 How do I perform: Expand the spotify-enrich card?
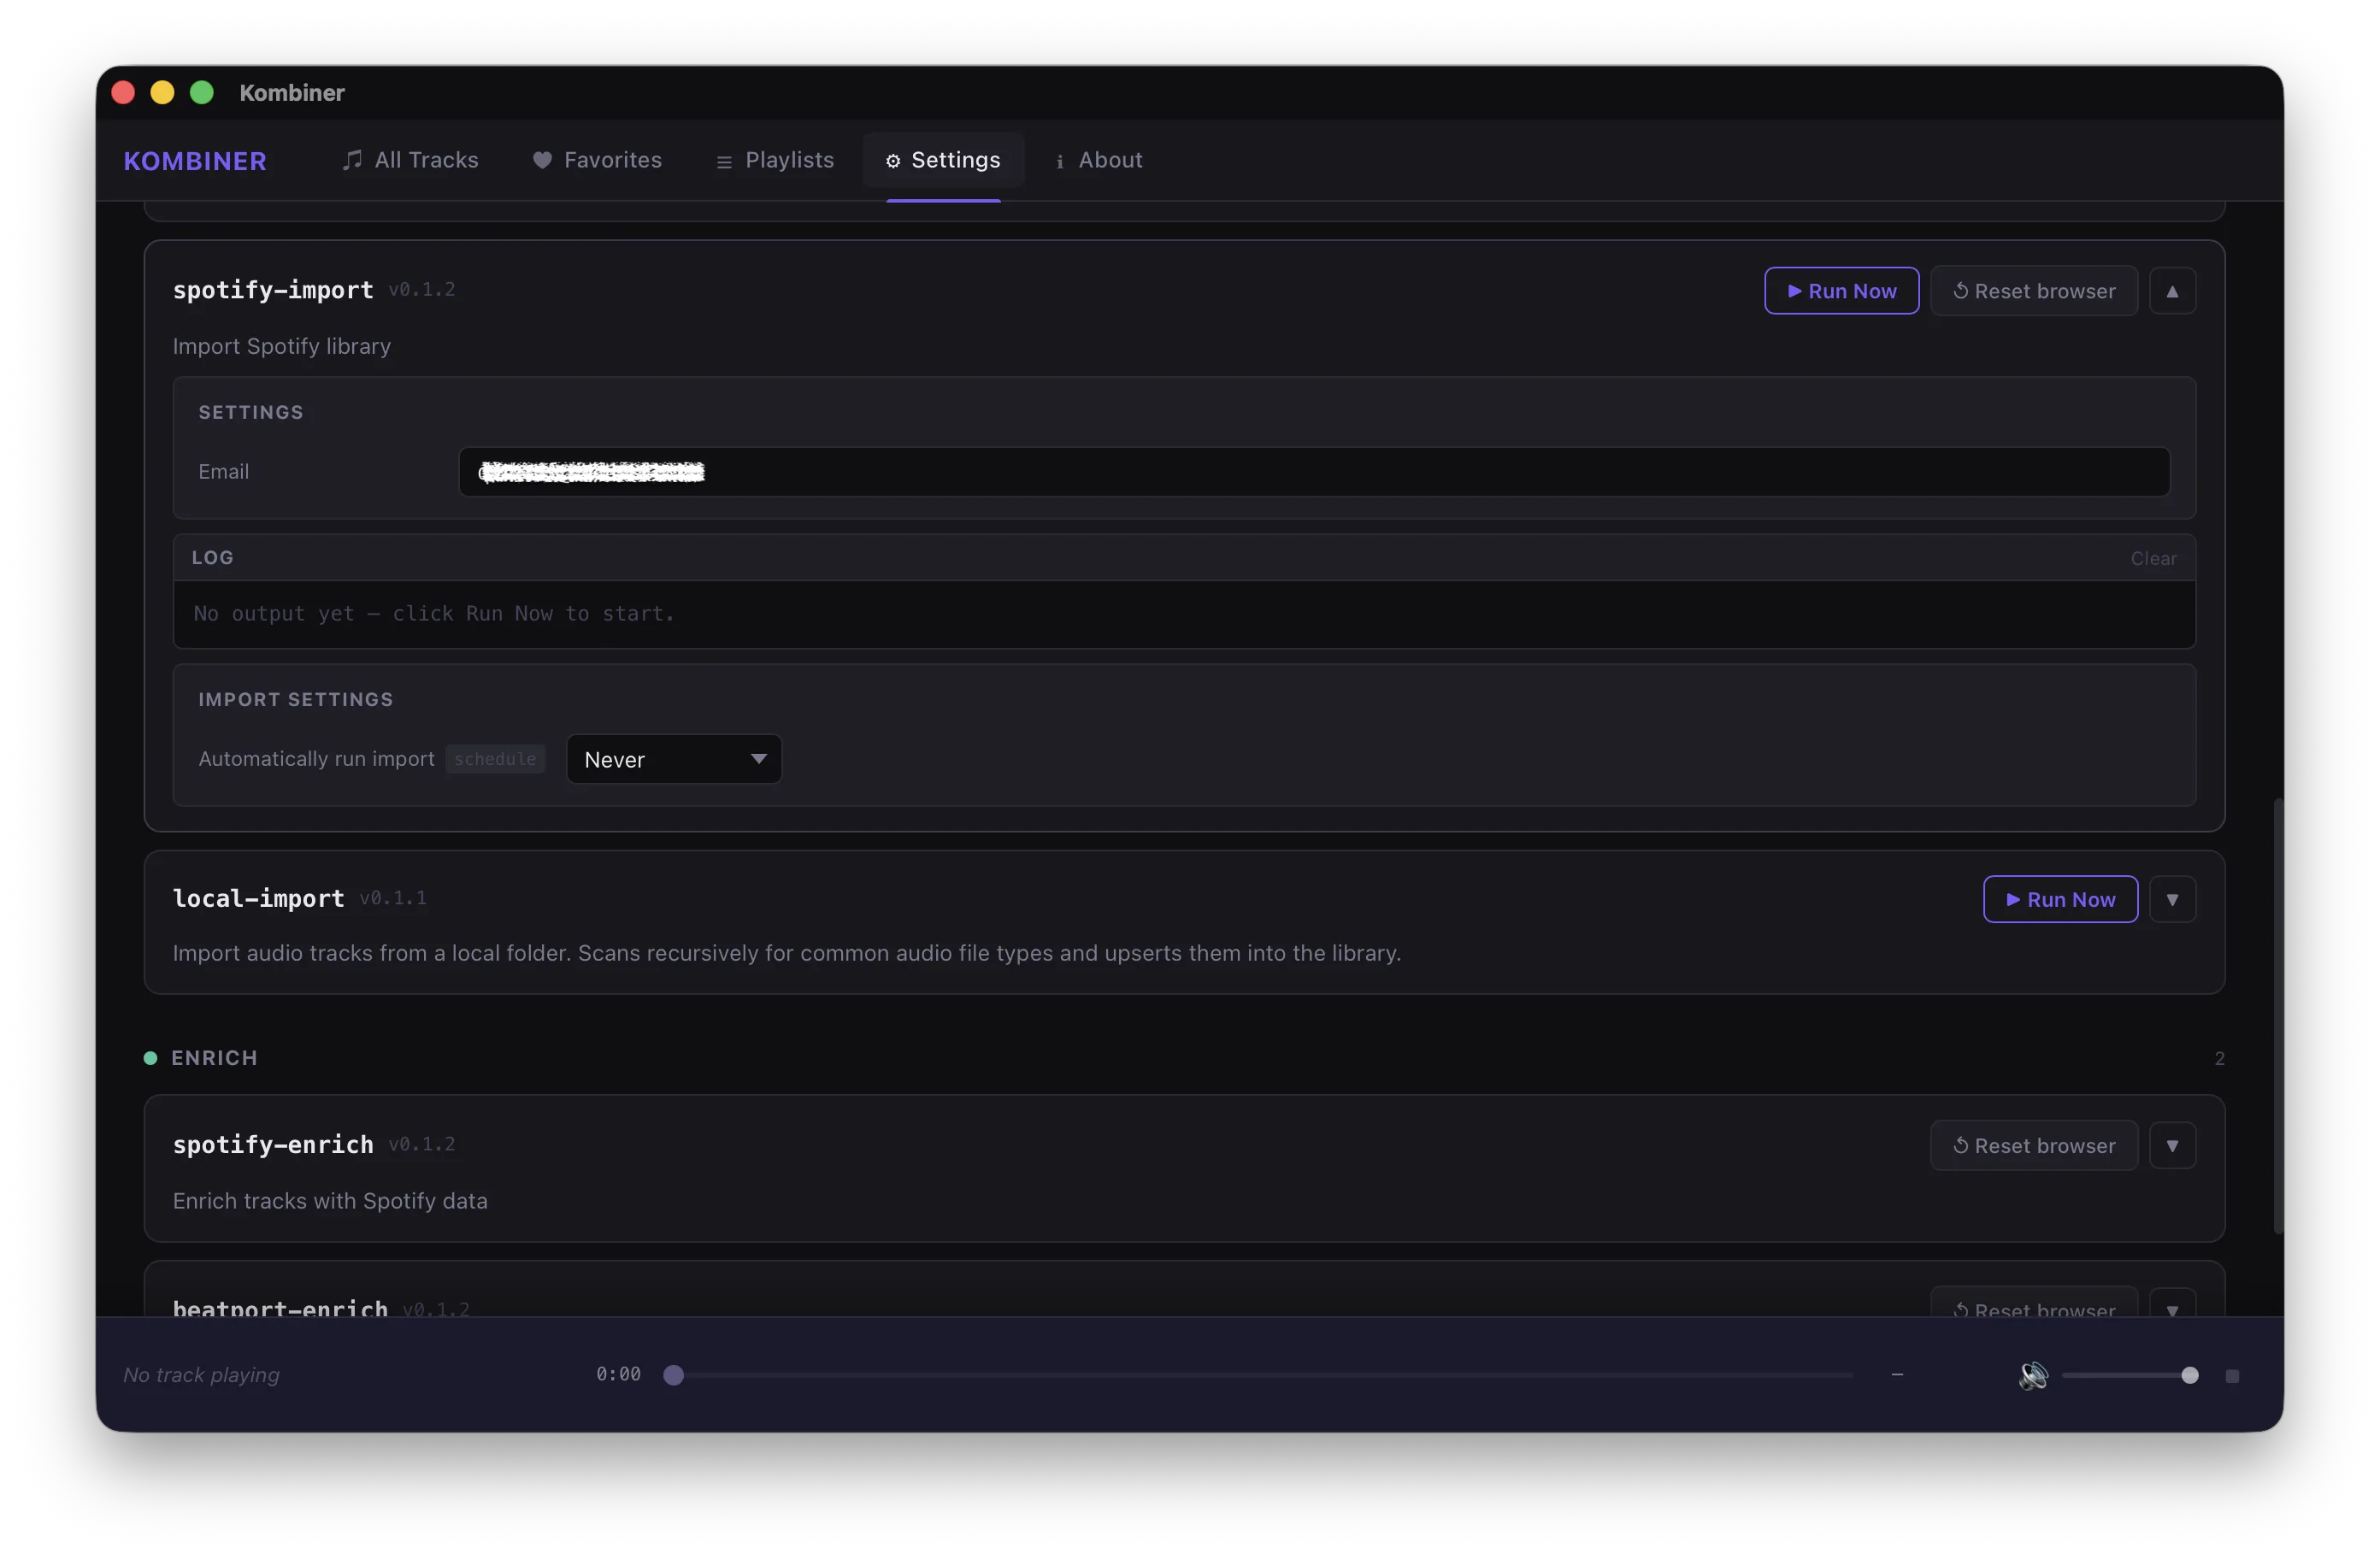click(2172, 1145)
